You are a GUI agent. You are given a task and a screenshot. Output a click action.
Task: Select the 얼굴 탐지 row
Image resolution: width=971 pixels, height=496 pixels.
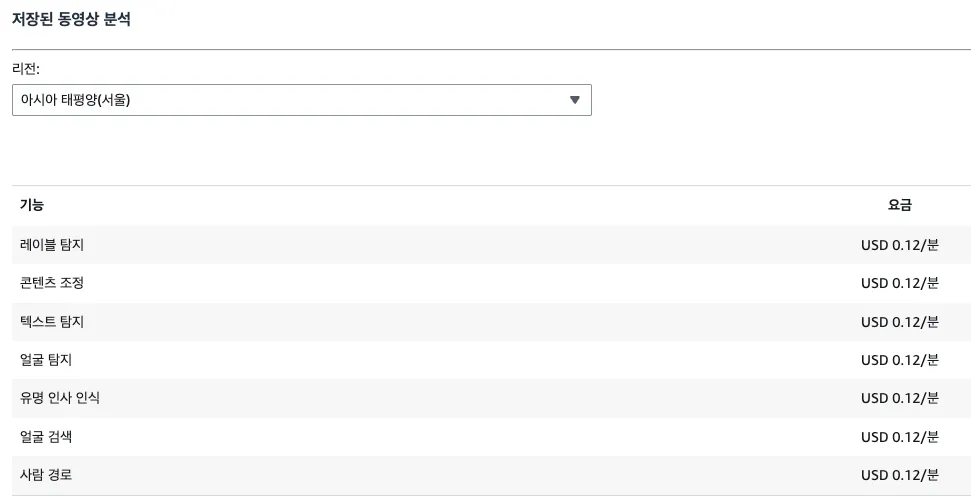click(x=46, y=360)
